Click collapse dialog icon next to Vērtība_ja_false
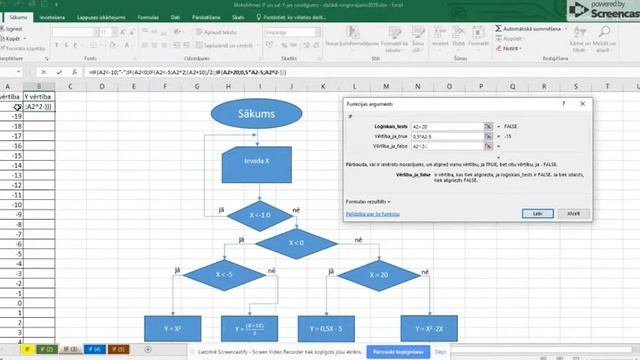Screen dimensions: 640x360 pyautogui.click(x=488, y=146)
